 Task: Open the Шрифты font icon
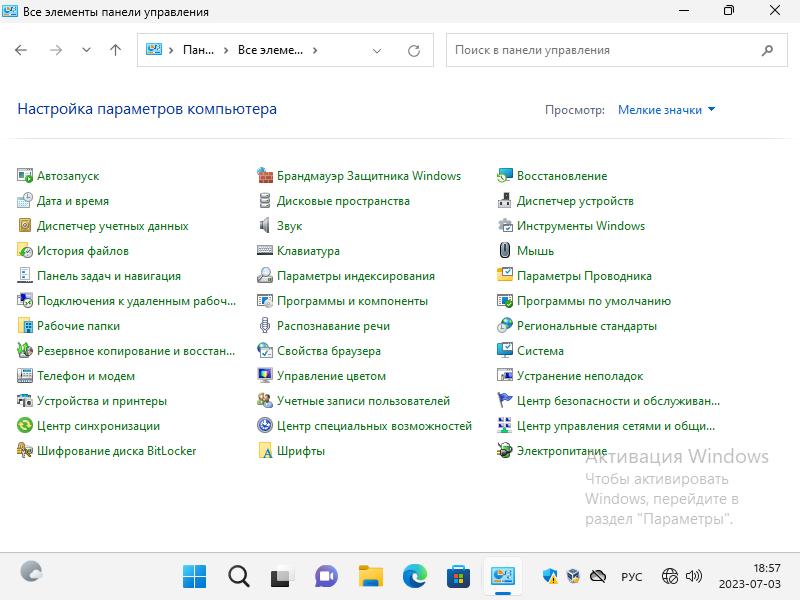pyautogui.click(x=265, y=451)
